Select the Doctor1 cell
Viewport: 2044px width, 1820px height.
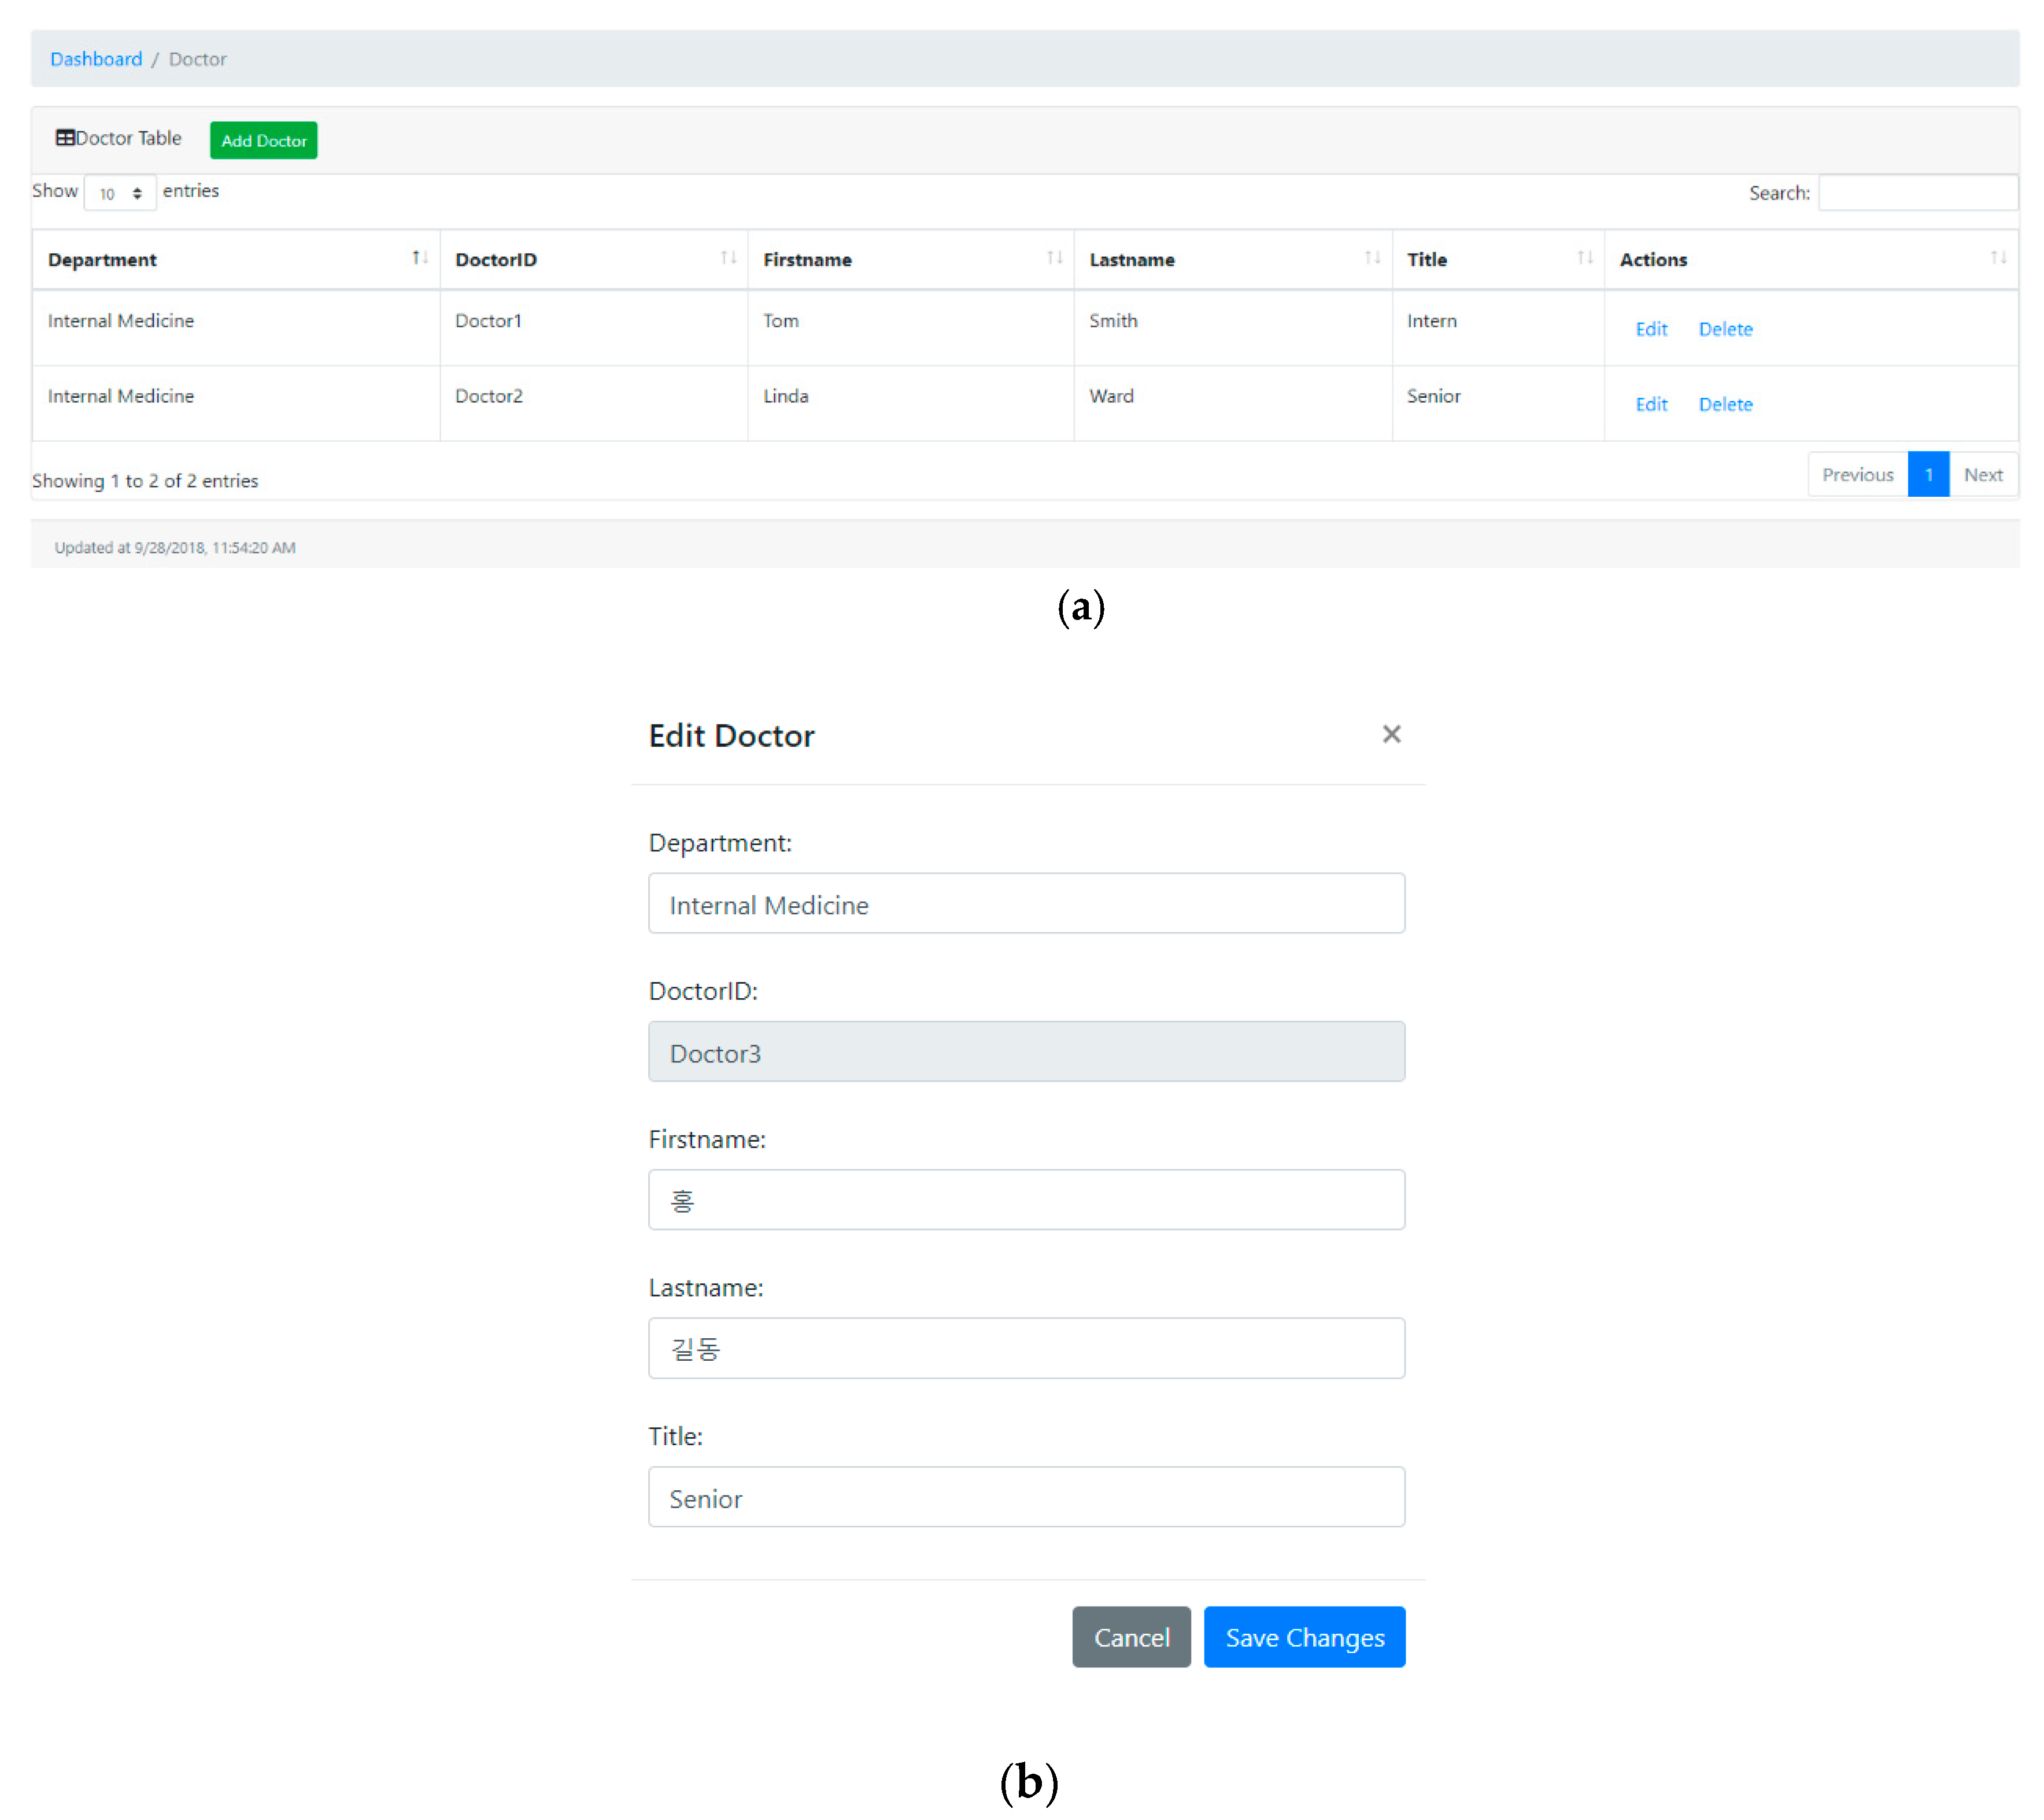[594, 329]
